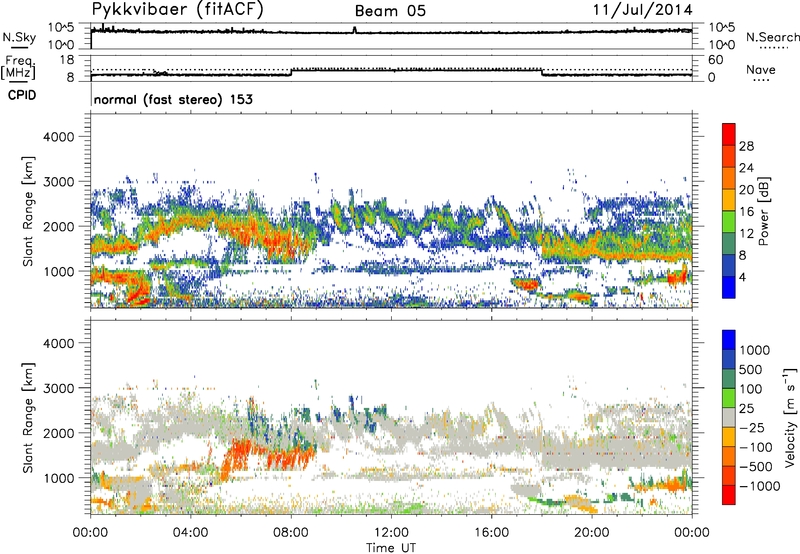Viewport: 800px width, 554px height.
Task: Select the "16:00" time tick label
Action: tap(491, 533)
